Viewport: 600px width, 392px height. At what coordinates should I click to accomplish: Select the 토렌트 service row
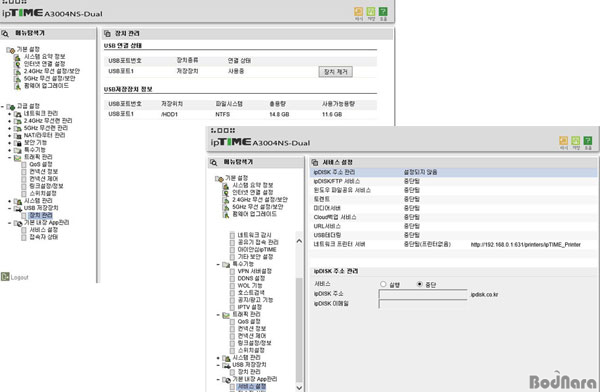[453, 199]
